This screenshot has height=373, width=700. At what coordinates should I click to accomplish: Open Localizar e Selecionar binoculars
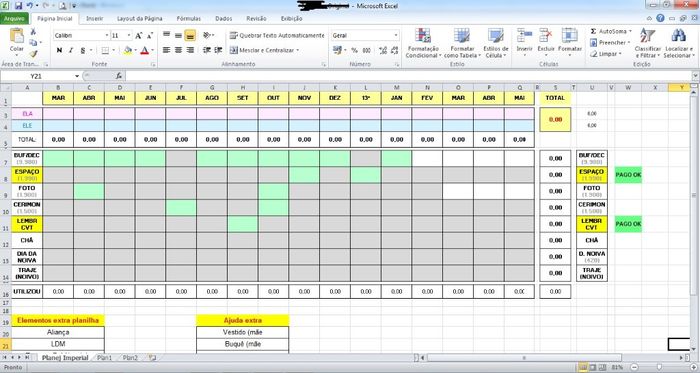tap(678, 43)
